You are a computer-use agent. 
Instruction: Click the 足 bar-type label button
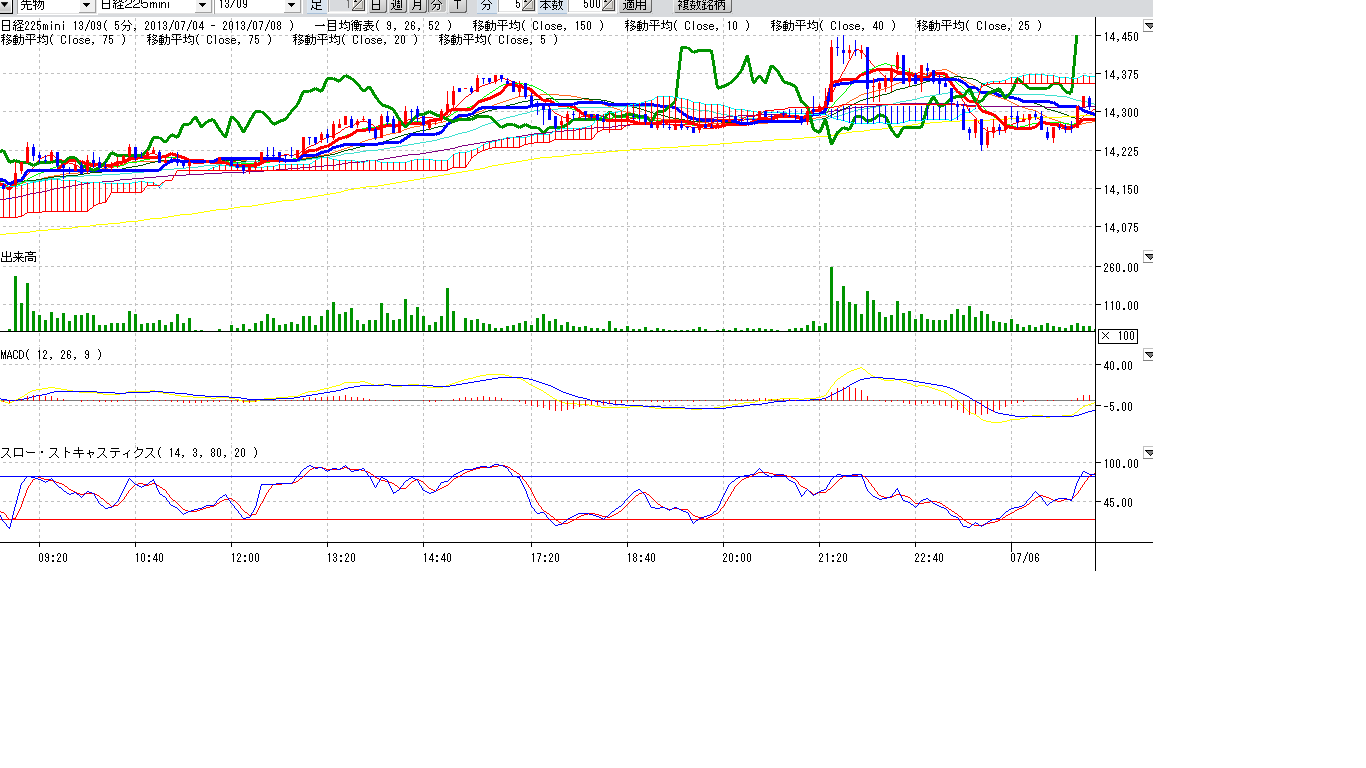click(x=317, y=5)
